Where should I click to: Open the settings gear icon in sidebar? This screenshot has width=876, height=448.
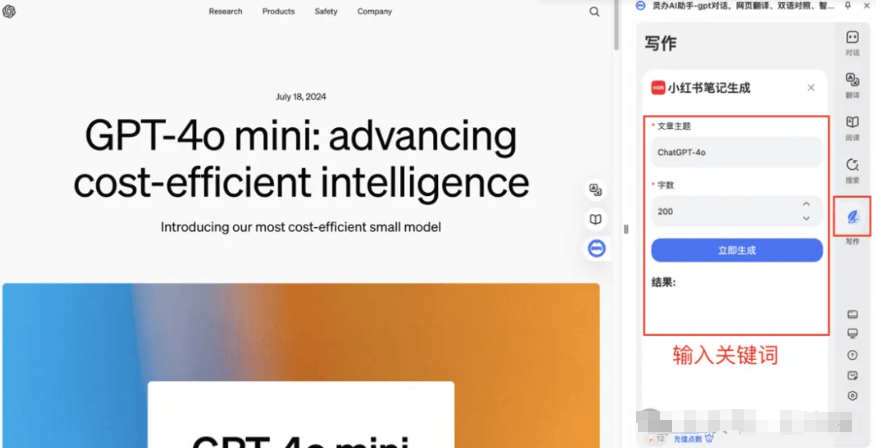[x=852, y=396]
